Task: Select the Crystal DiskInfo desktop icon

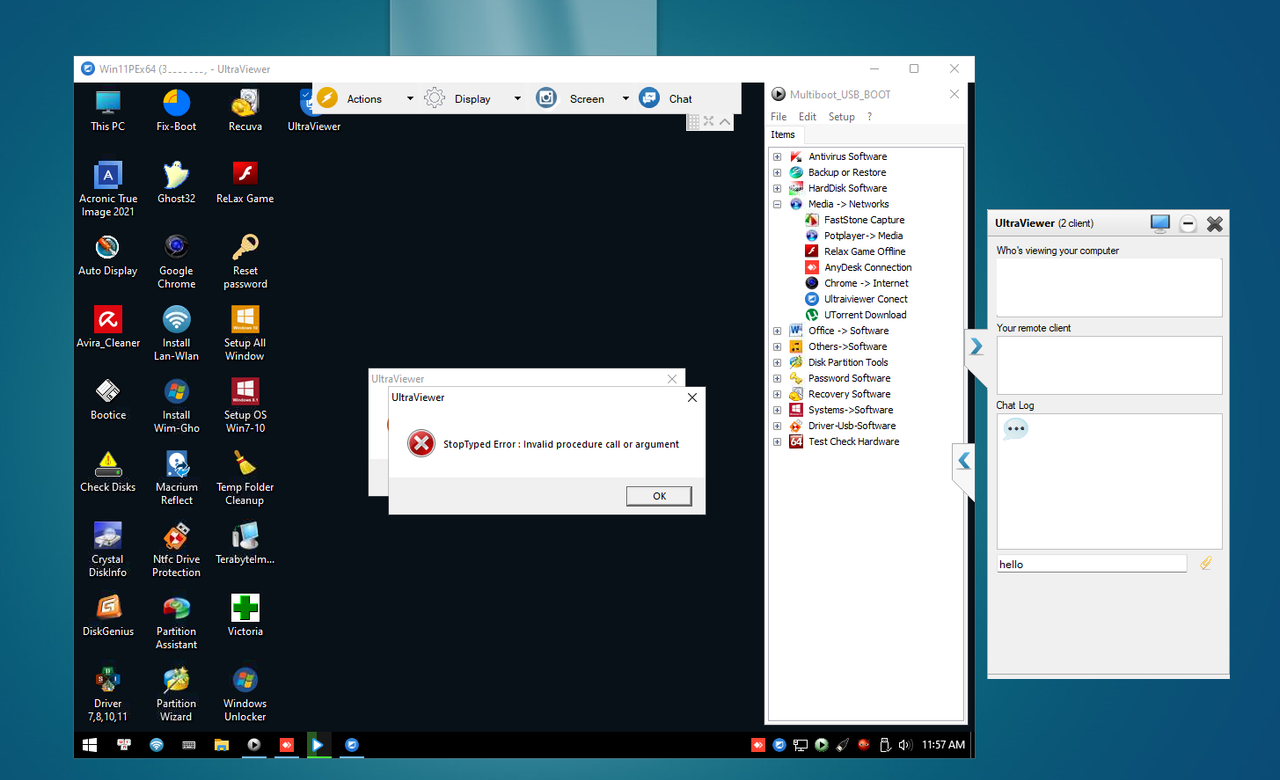Action: point(108,550)
